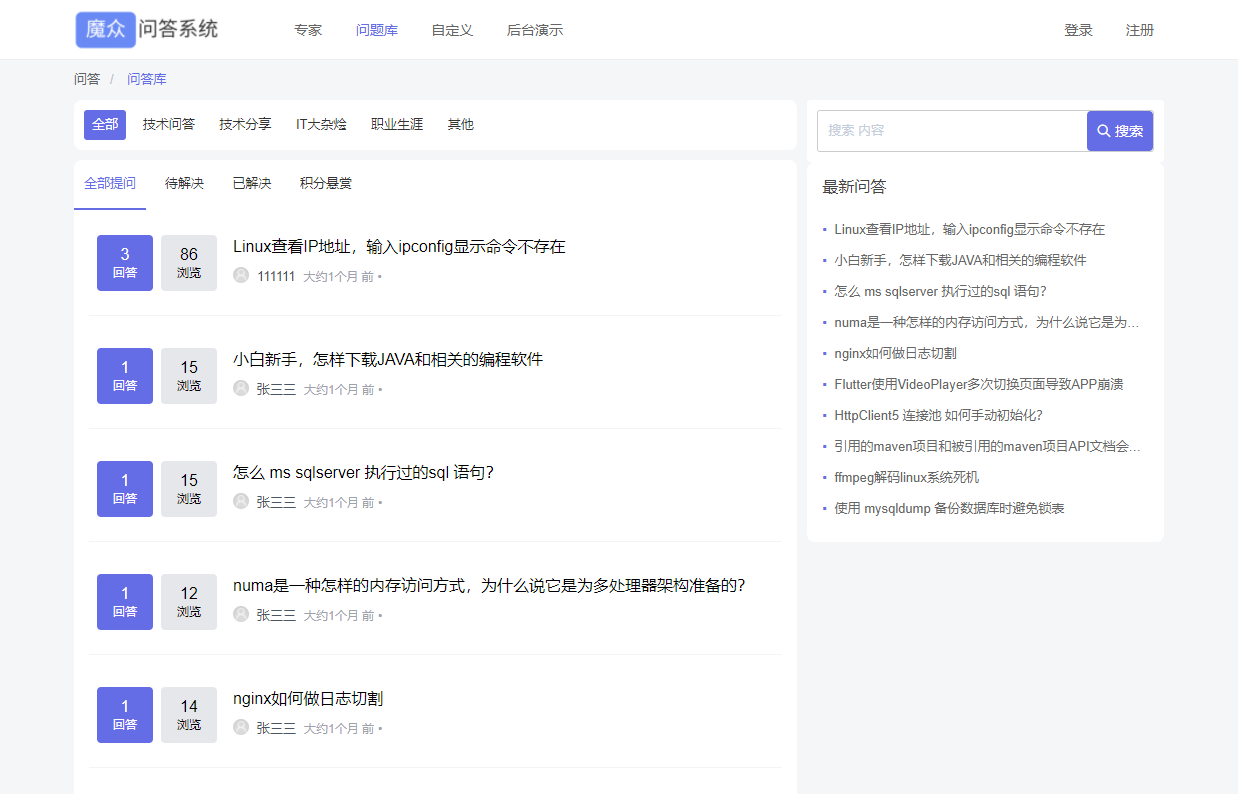Click the '15 浏览' box on the sqlserver question
The height and width of the screenshot is (794, 1238).
coord(189,489)
